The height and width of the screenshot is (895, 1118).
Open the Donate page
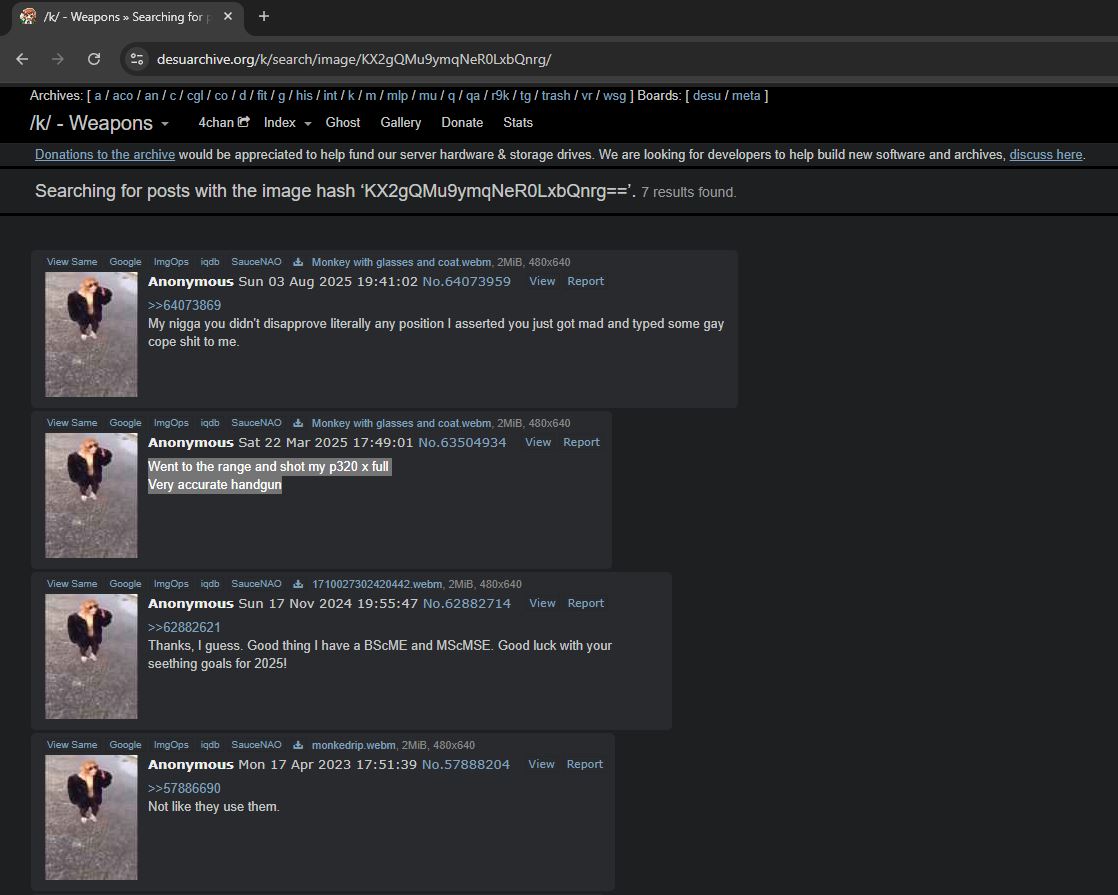point(462,123)
